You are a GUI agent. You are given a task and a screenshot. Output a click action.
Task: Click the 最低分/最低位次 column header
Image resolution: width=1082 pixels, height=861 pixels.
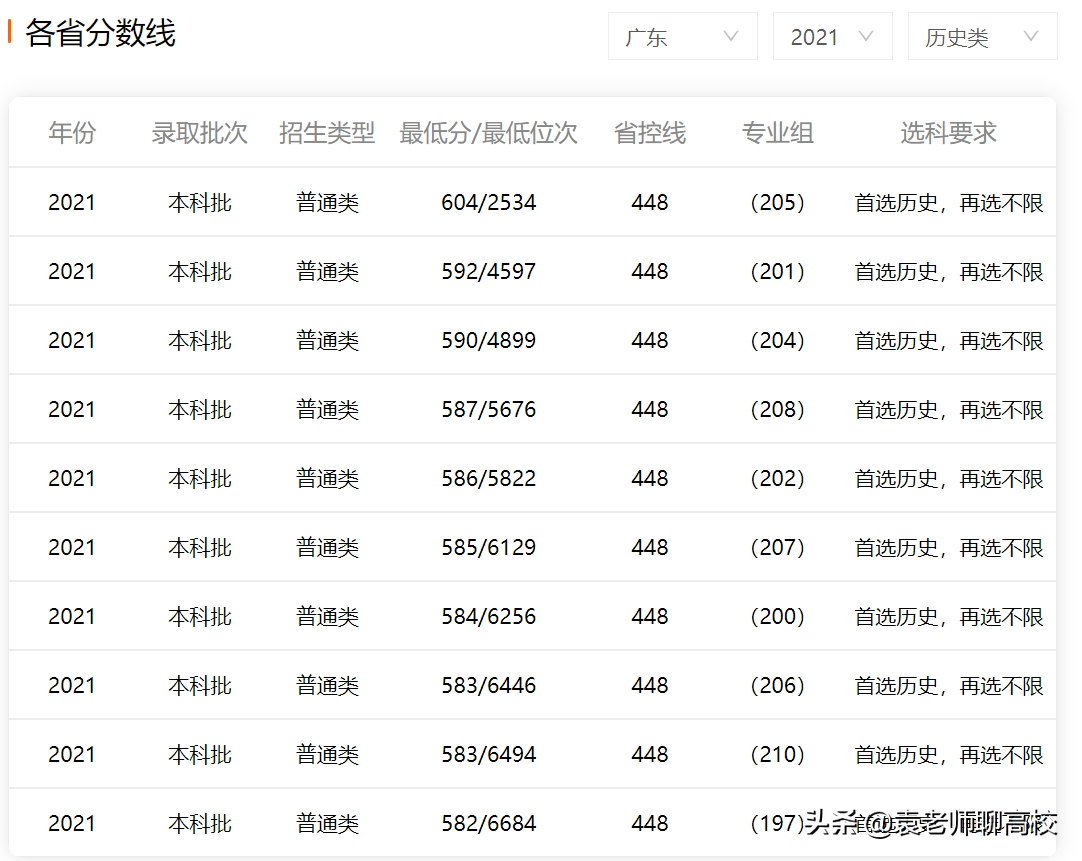[x=488, y=132]
